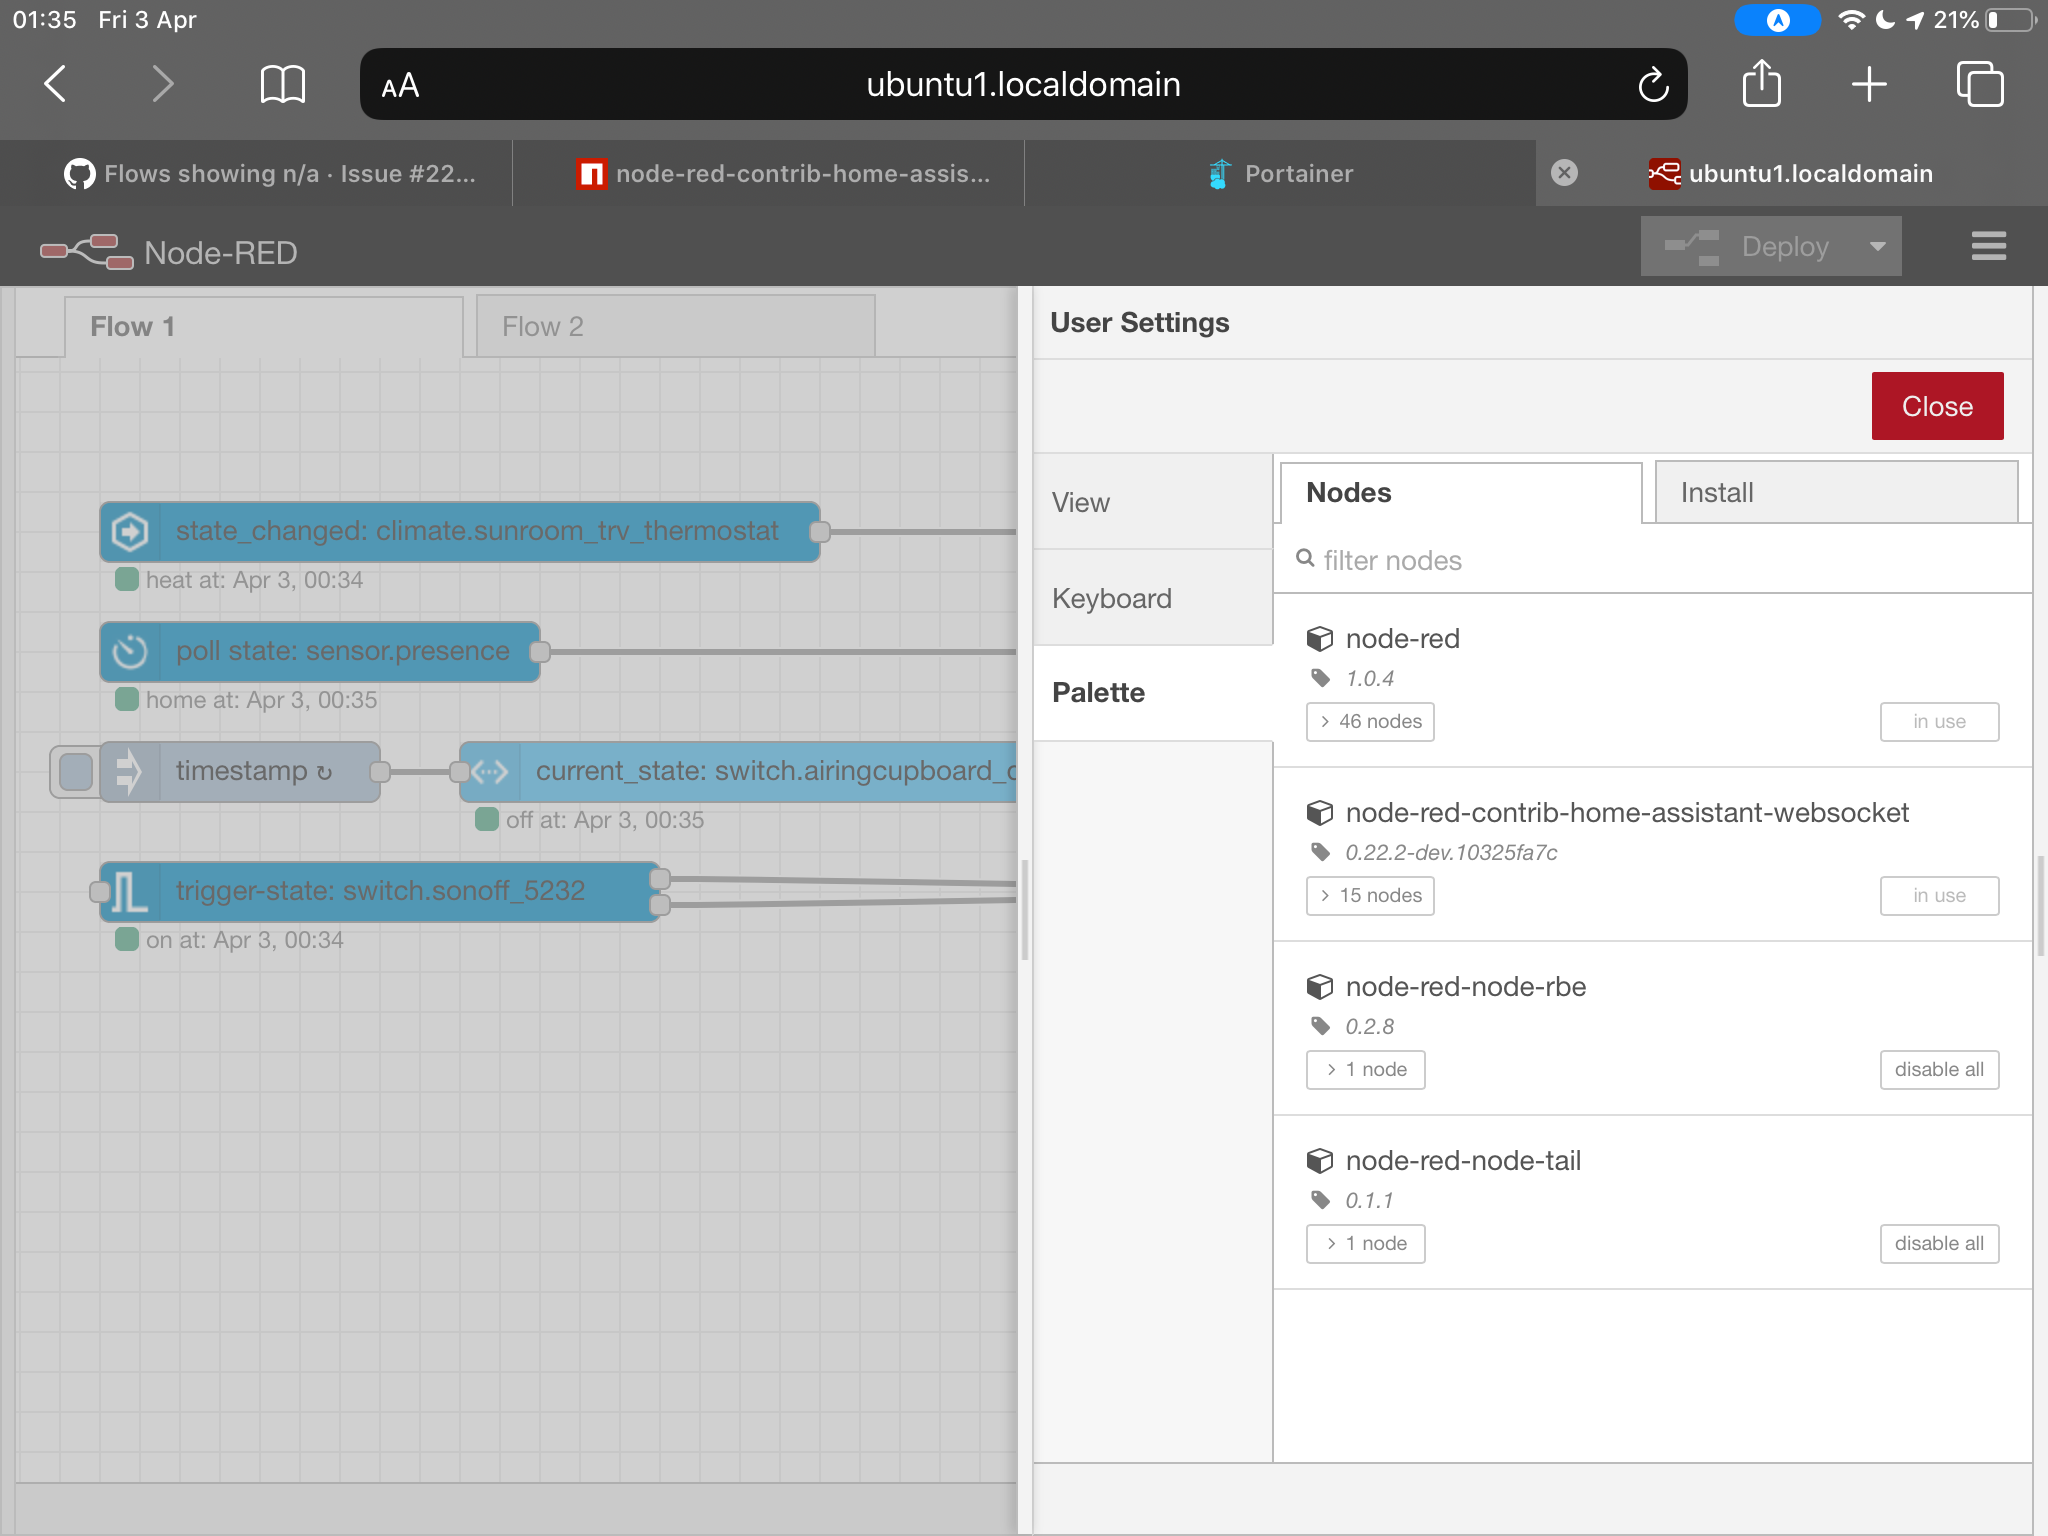Switch to the Install tab

pos(1835,492)
